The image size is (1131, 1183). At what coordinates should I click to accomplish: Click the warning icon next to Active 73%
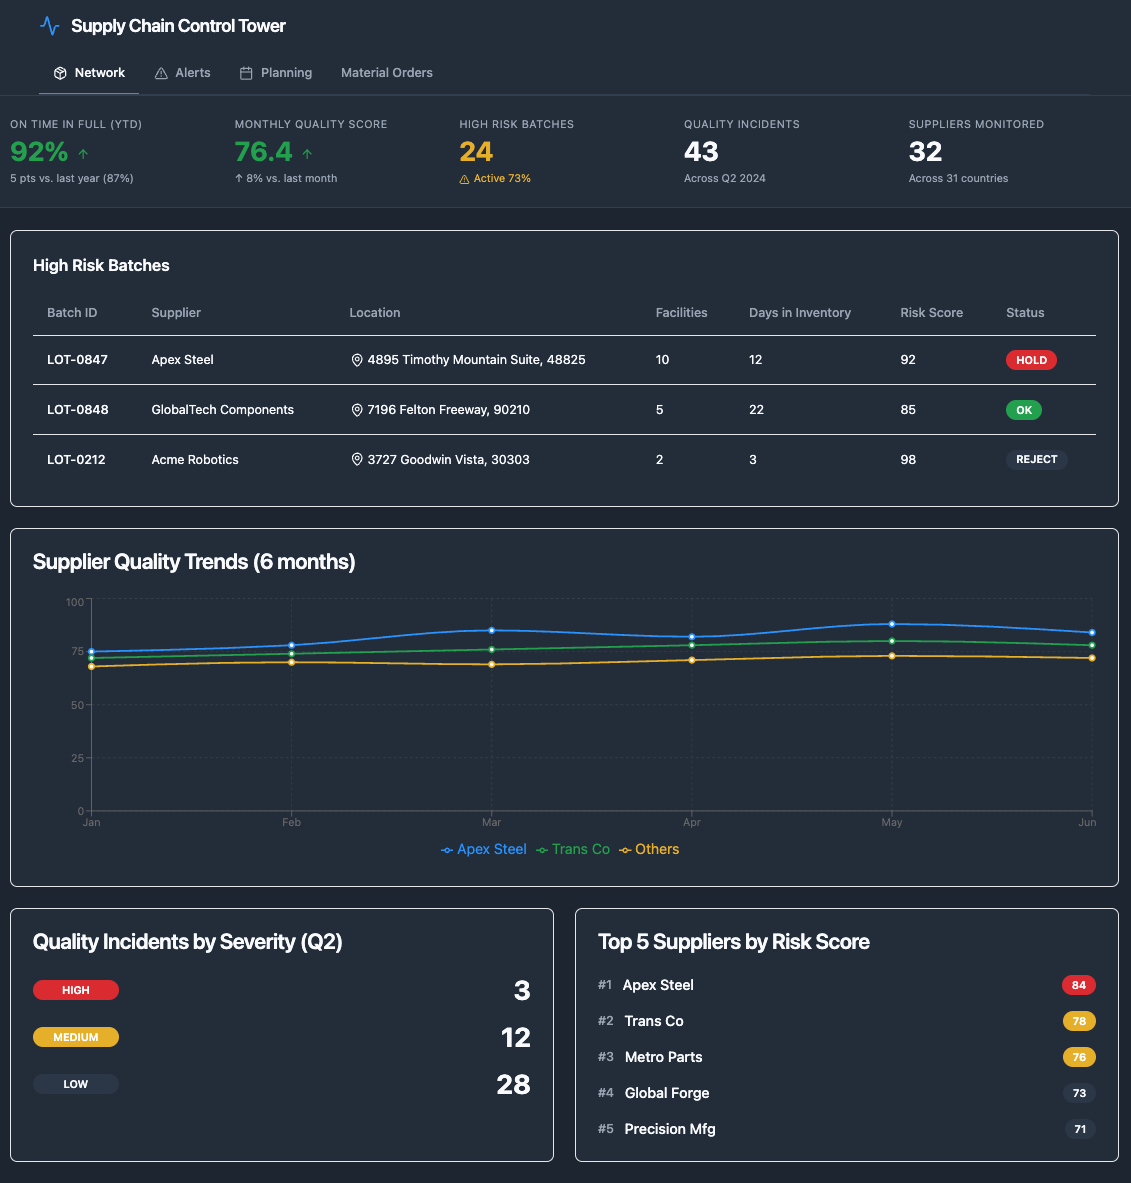click(x=464, y=179)
